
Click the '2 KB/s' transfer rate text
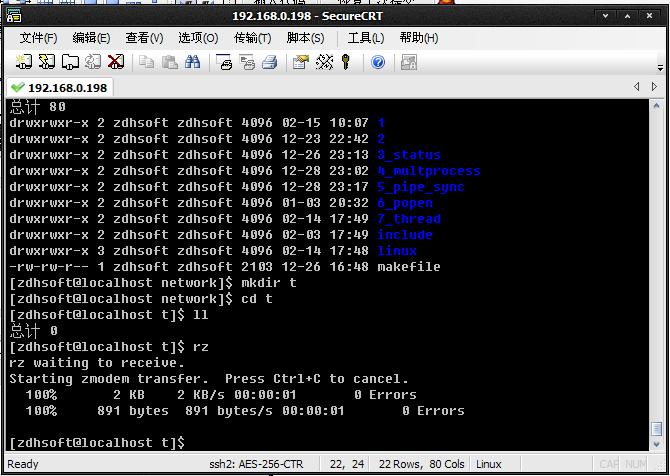201,394
